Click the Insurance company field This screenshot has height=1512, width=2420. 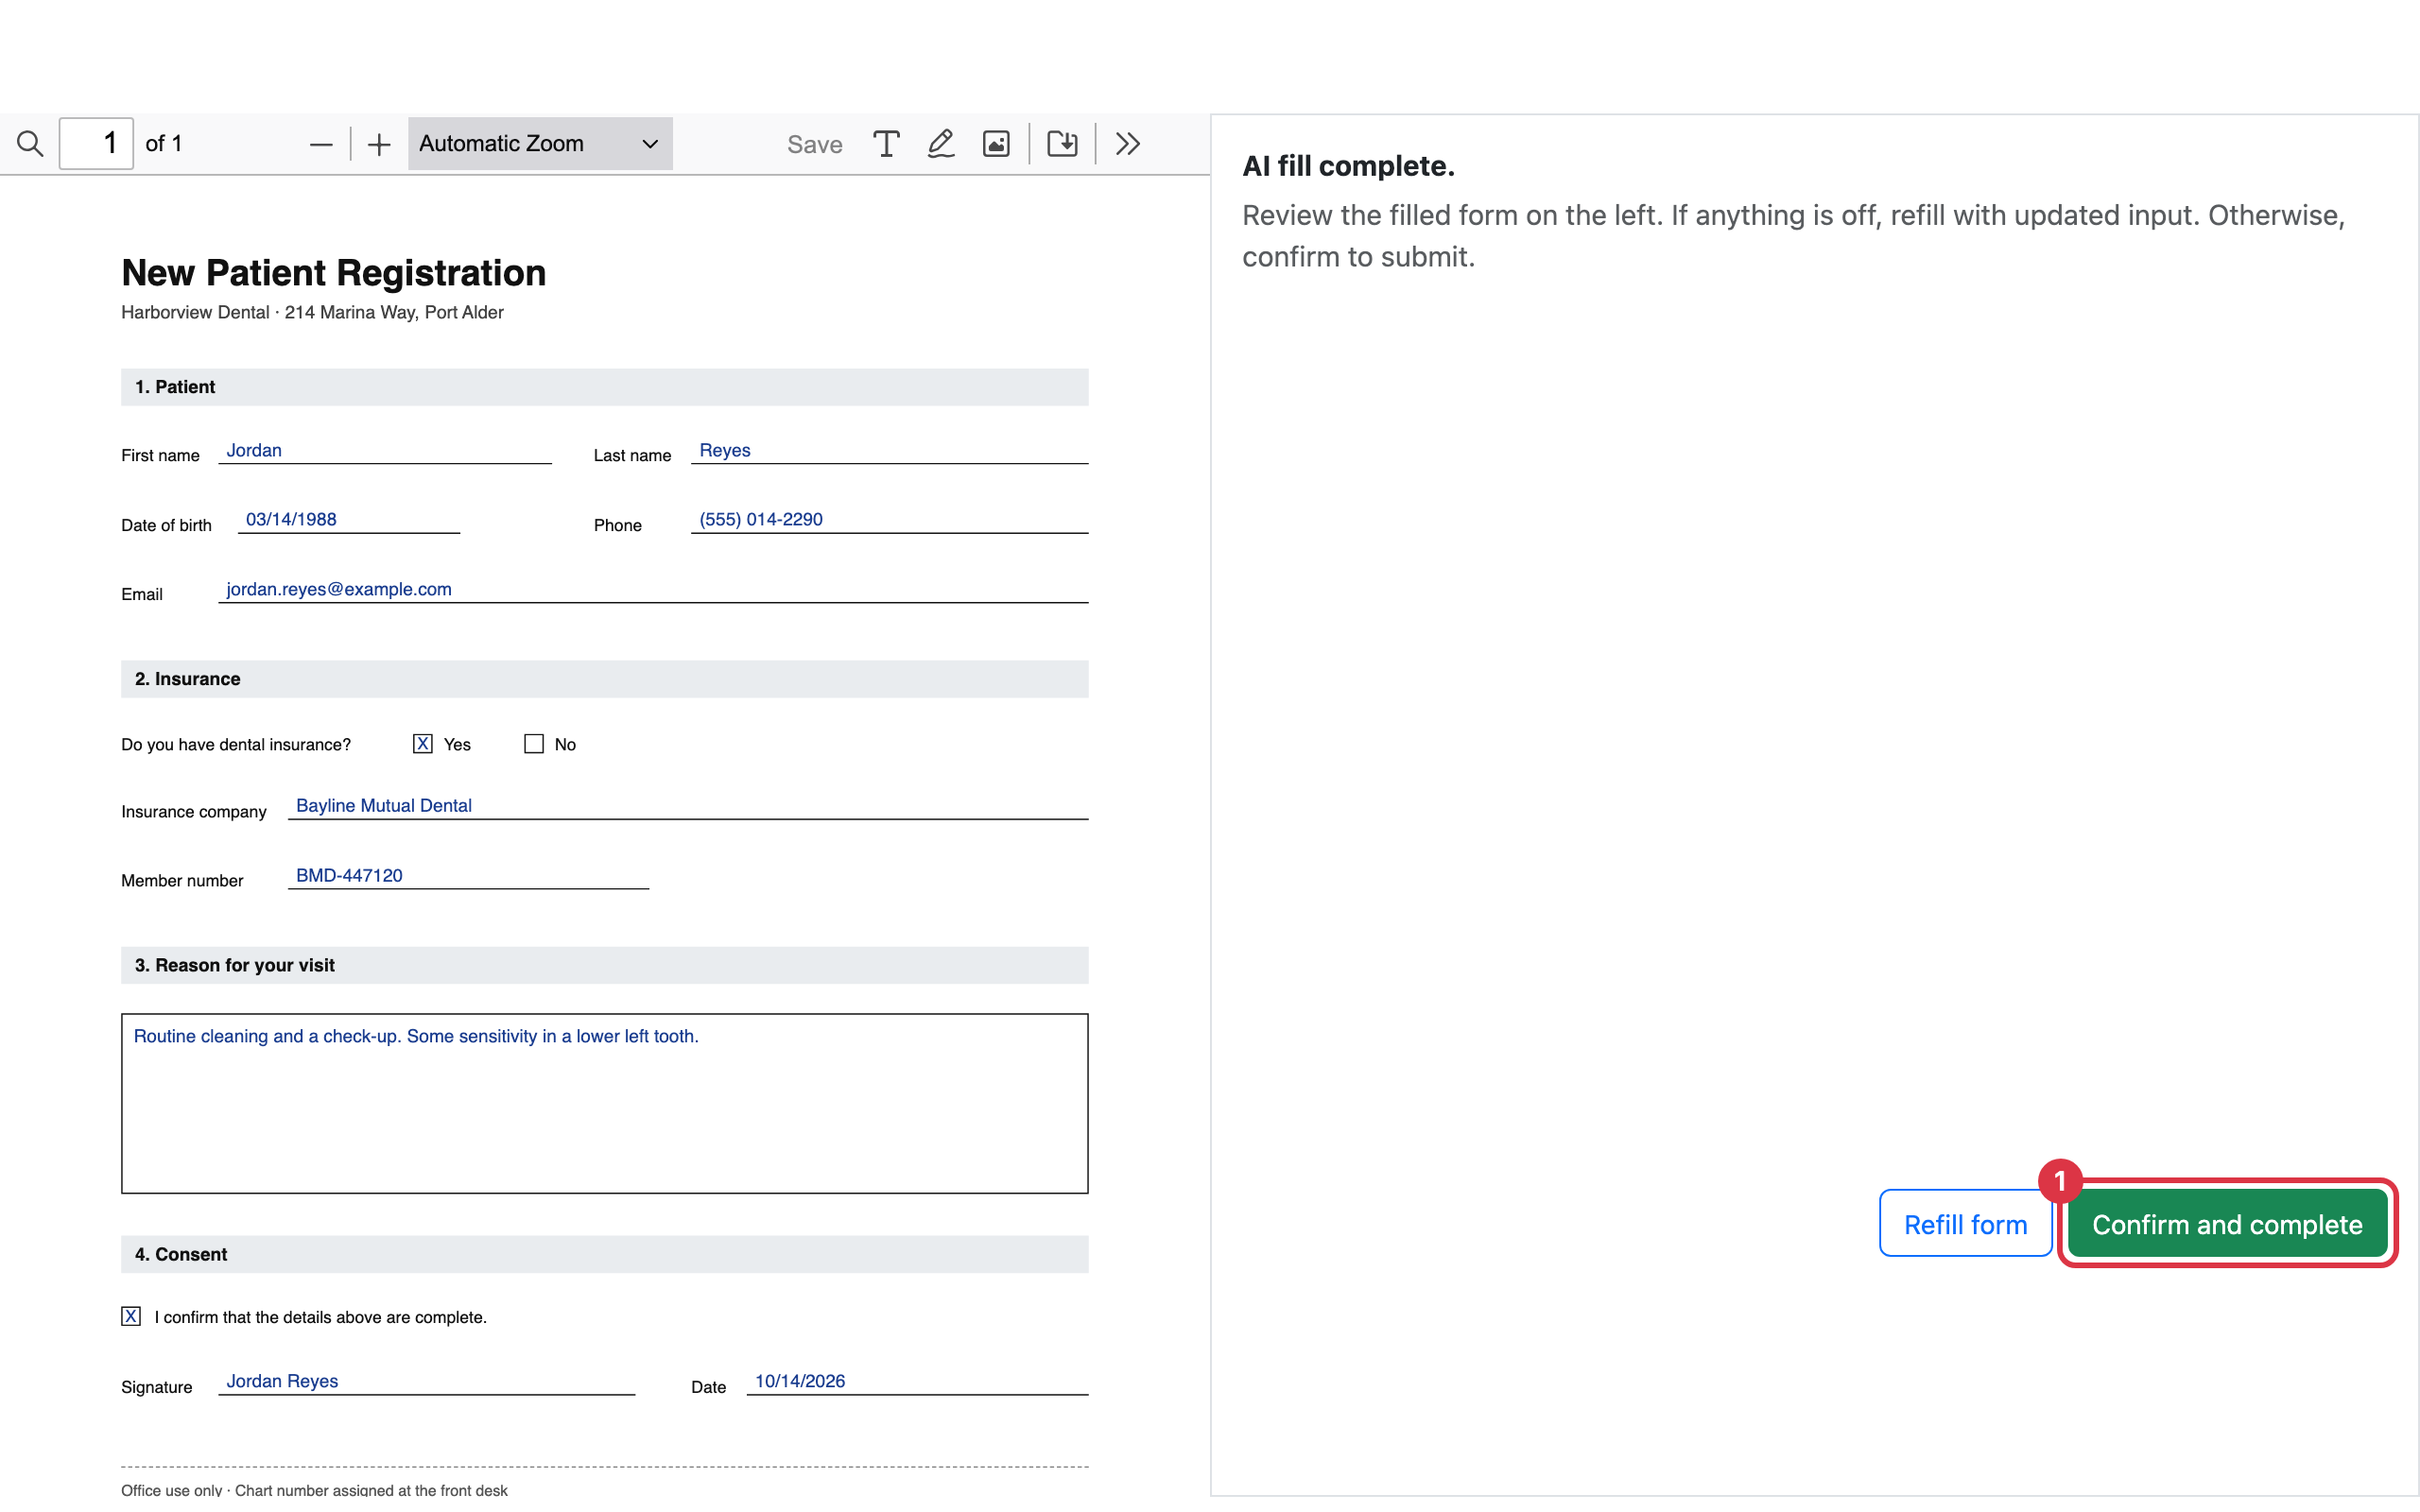coord(688,806)
